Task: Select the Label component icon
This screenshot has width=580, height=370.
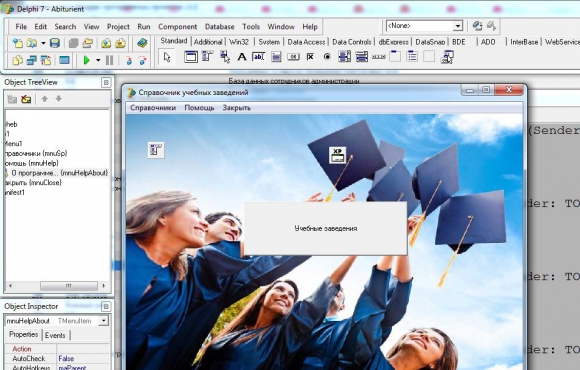Action: tap(242, 57)
